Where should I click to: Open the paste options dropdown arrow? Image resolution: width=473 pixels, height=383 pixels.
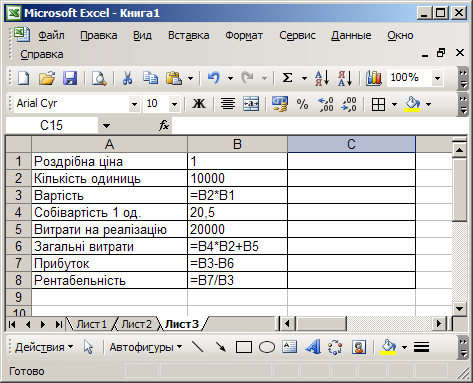point(190,79)
